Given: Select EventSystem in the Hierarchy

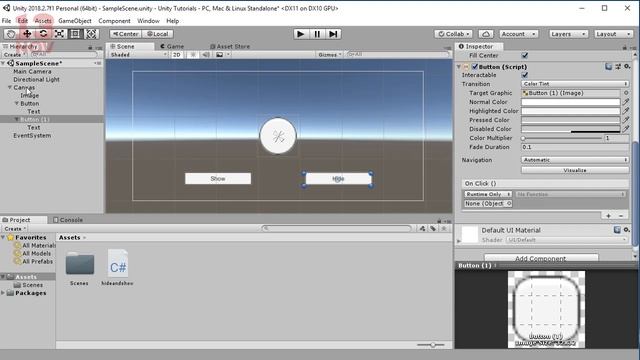Looking at the screenshot, I should pyautogui.click(x=32, y=135).
